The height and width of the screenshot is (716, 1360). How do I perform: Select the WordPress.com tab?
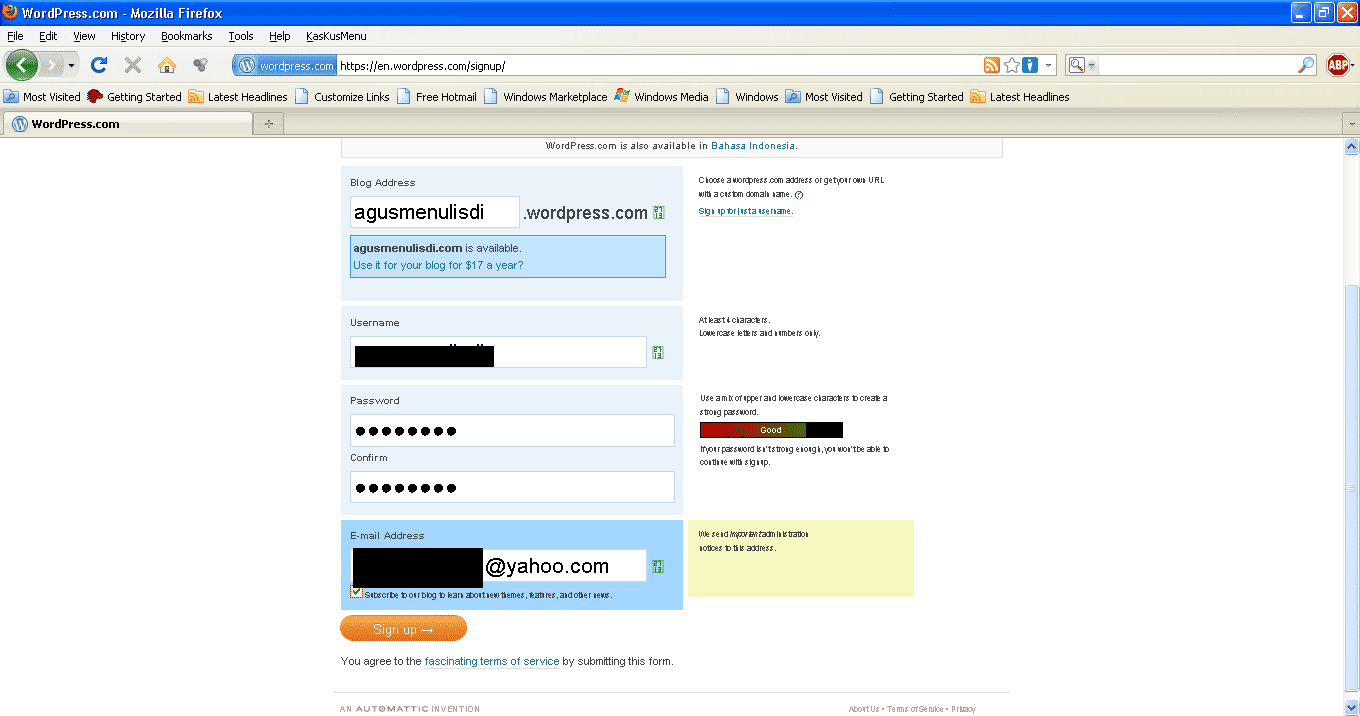click(128, 124)
